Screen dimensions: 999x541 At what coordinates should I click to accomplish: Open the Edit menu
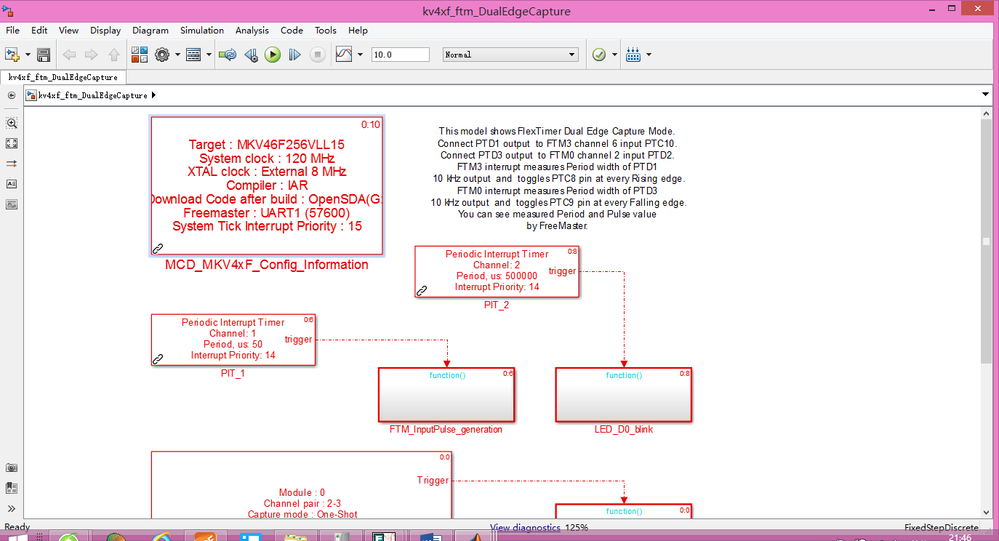[40, 31]
